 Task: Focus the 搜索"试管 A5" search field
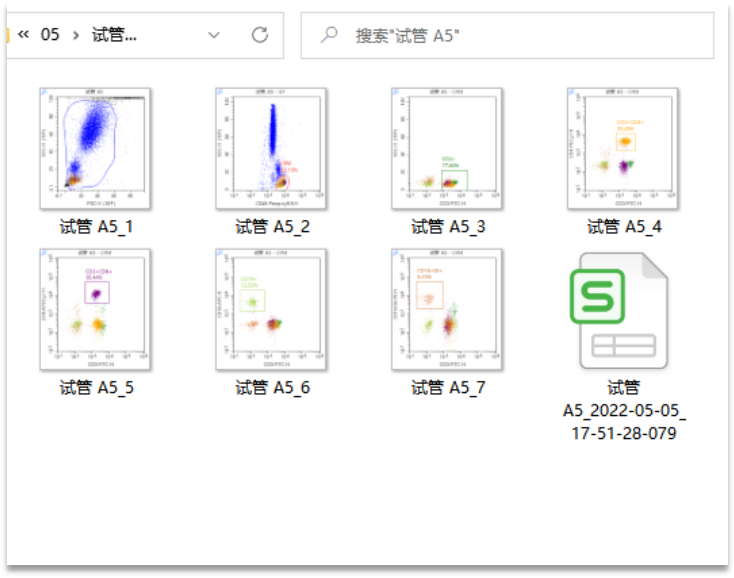pos(520,35)
